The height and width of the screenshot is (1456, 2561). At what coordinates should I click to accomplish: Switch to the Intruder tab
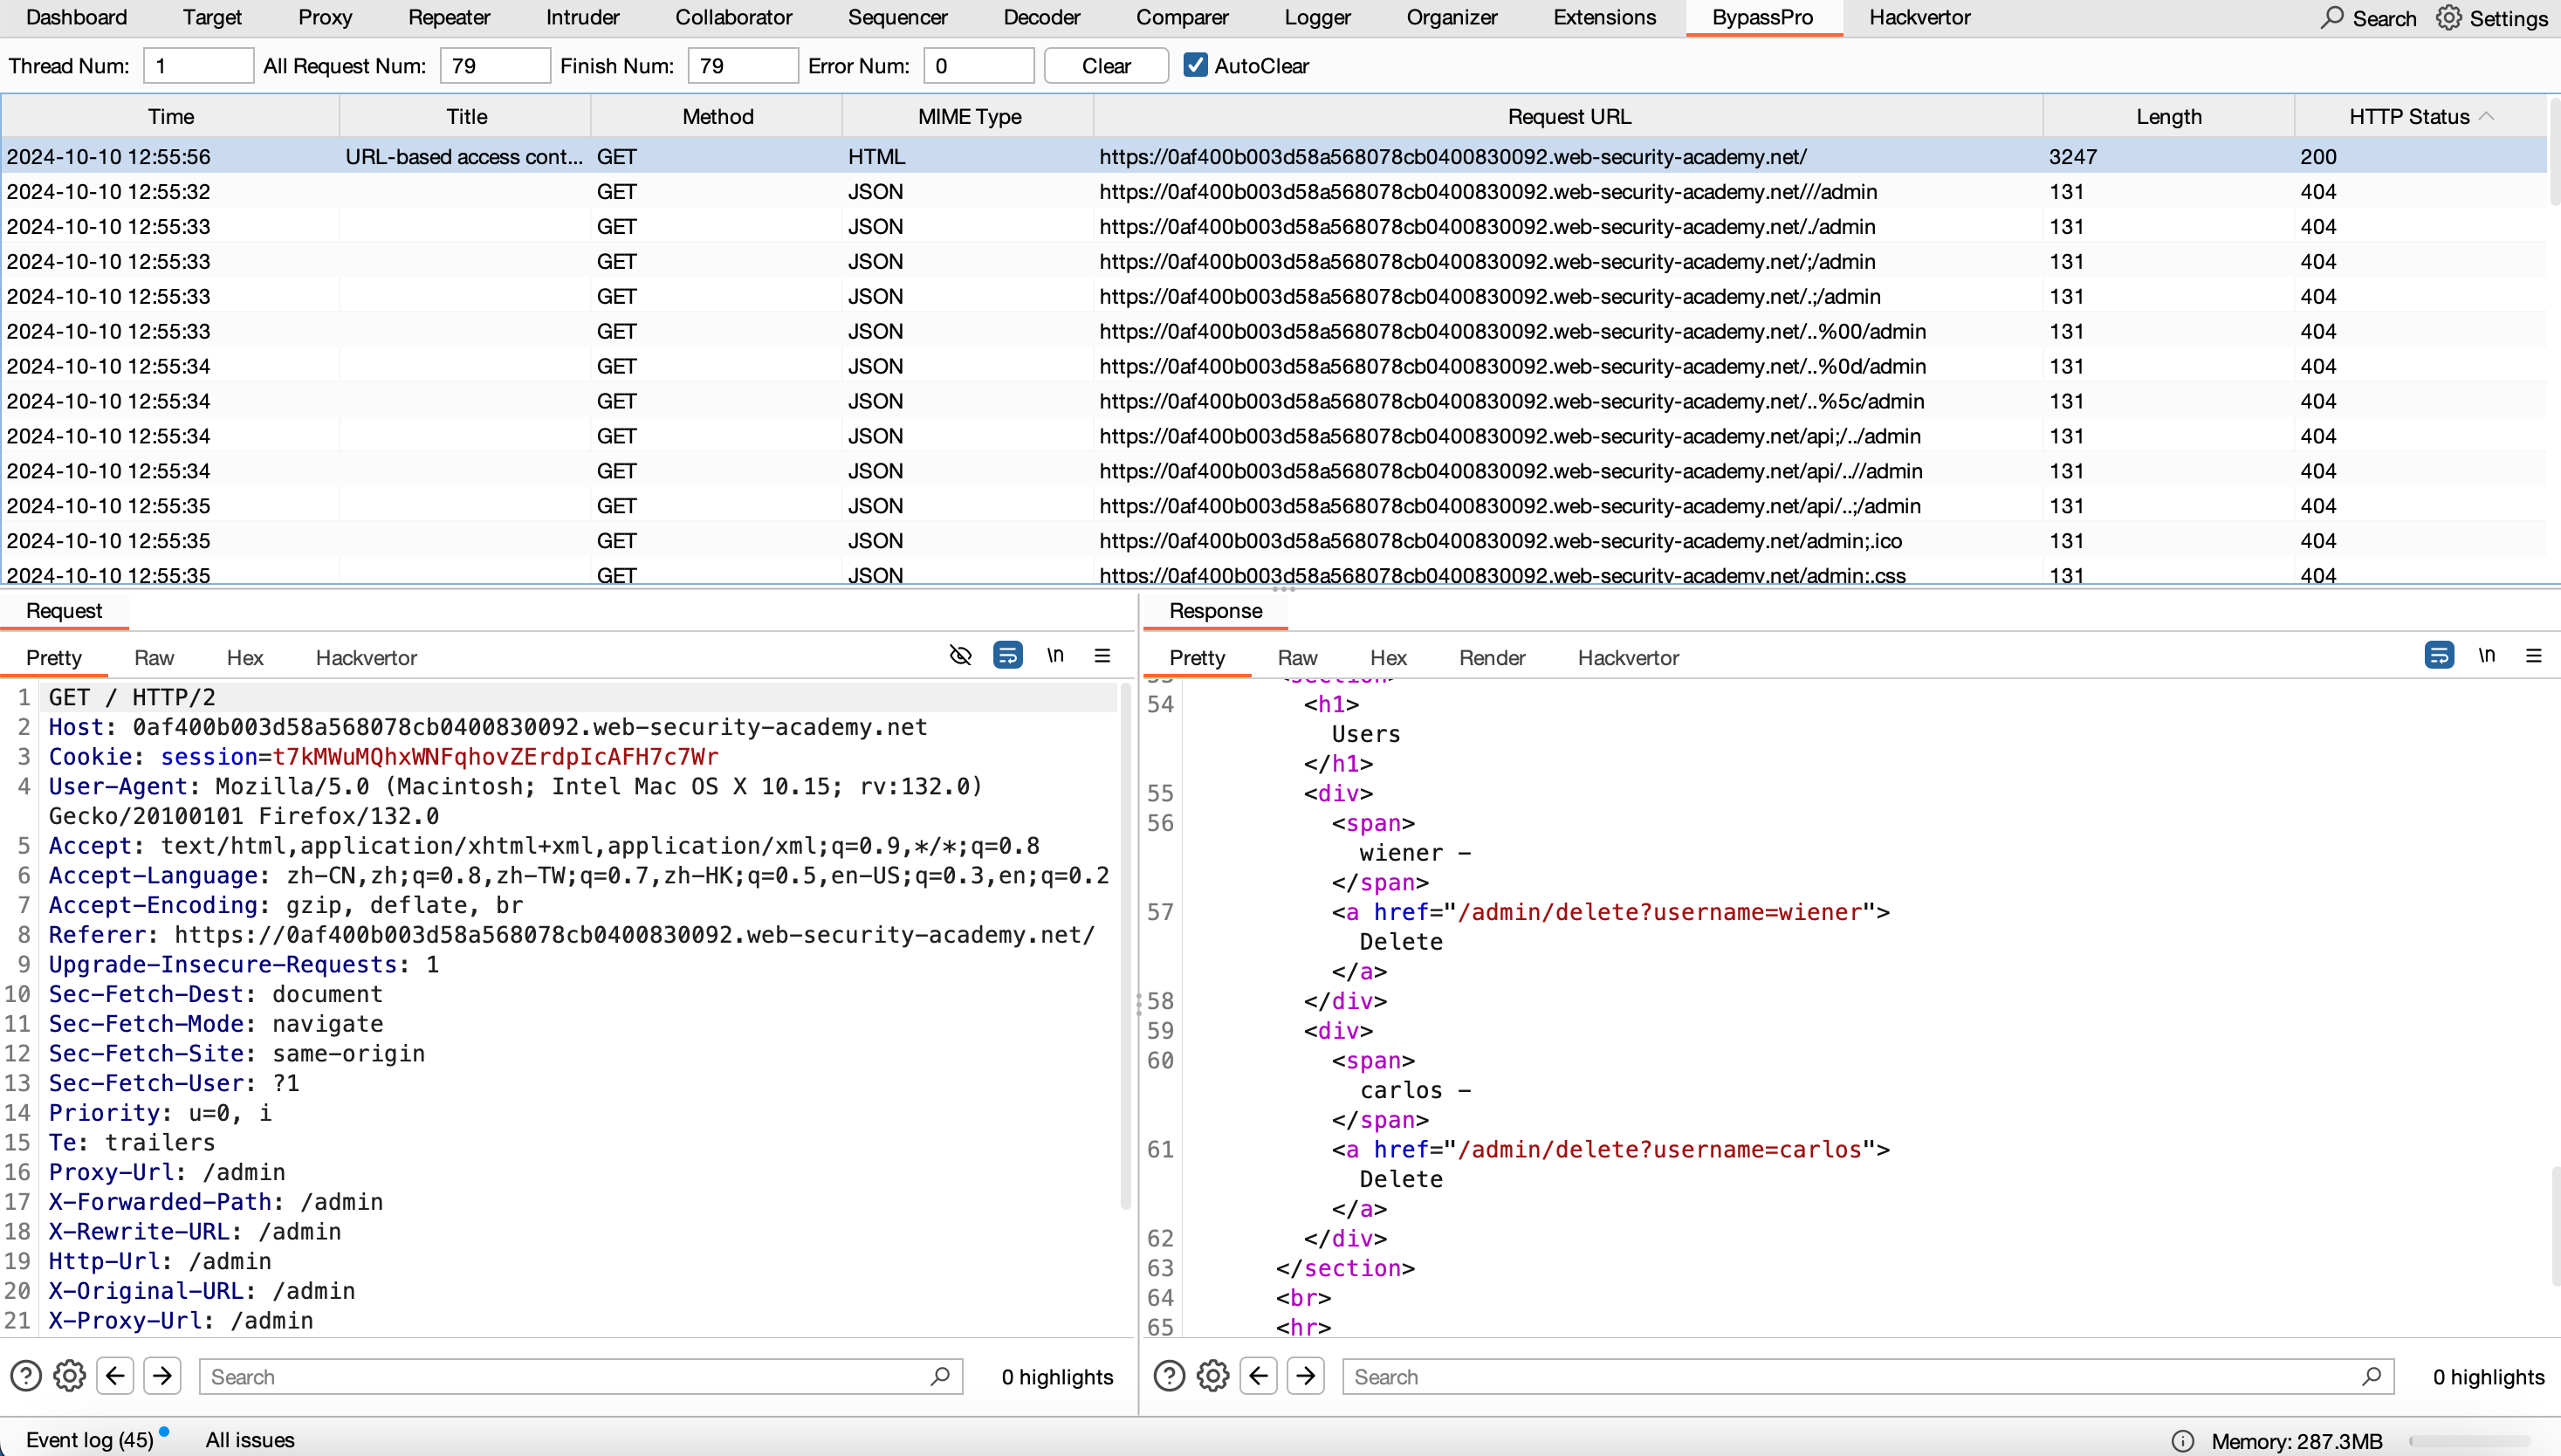pos(582,17)
